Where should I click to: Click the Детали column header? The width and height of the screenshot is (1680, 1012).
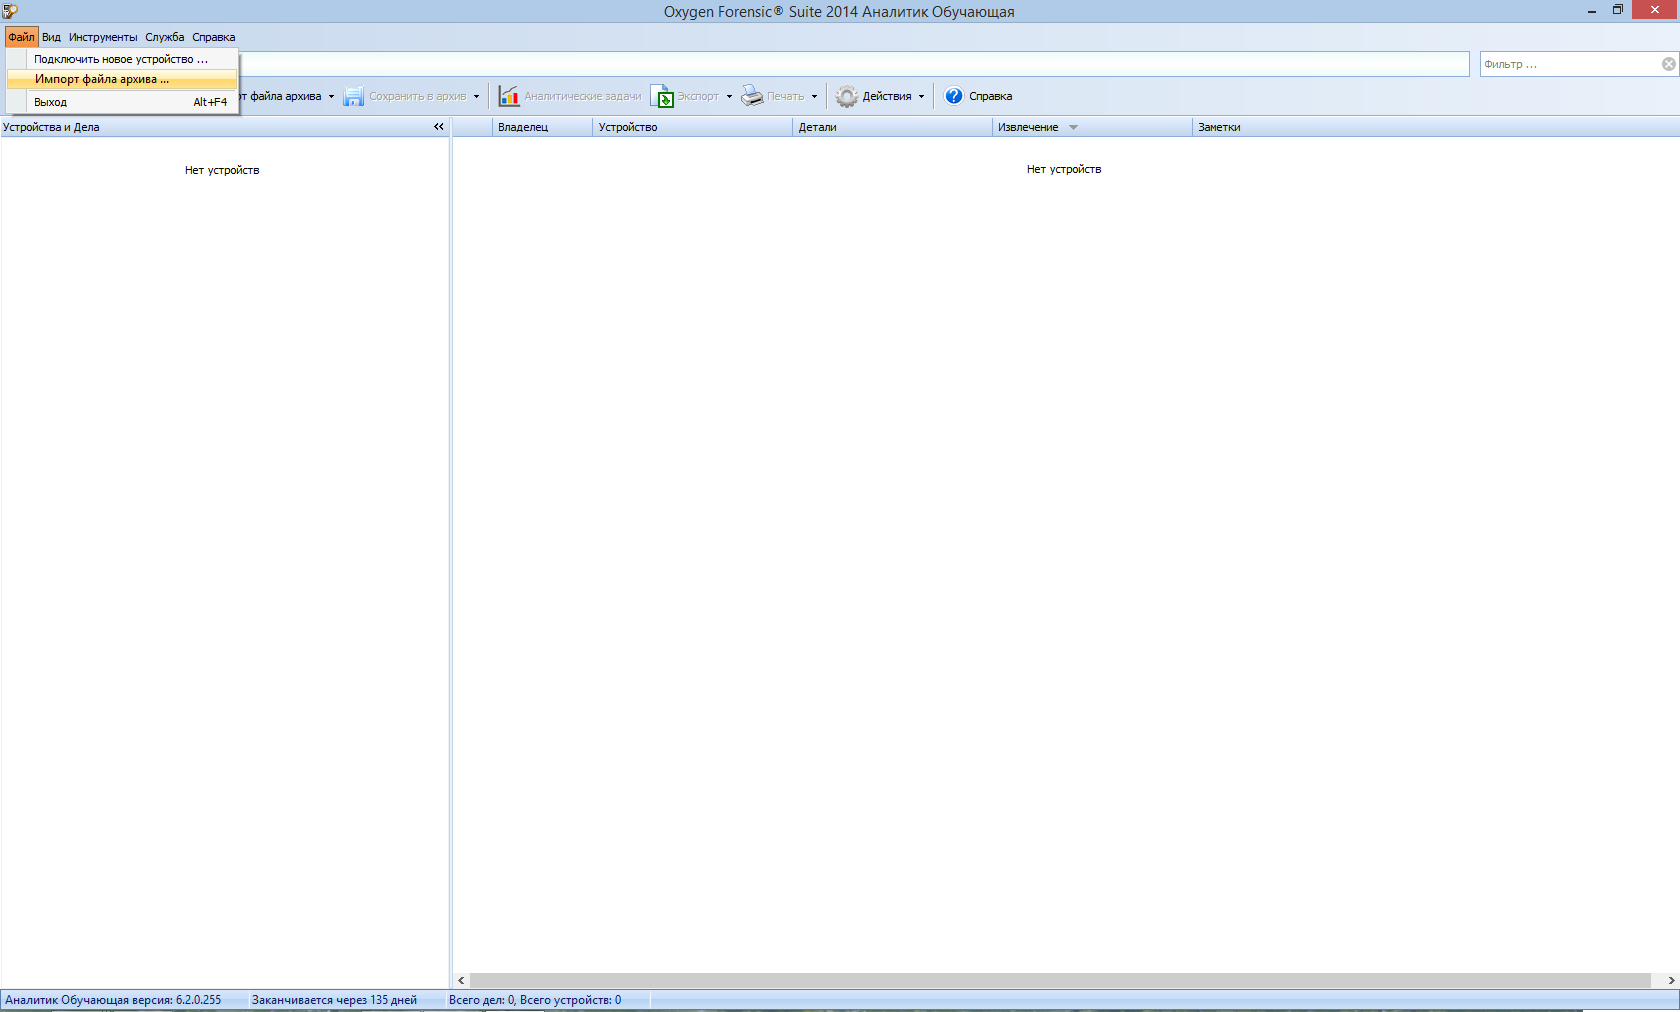pos(892,127)
